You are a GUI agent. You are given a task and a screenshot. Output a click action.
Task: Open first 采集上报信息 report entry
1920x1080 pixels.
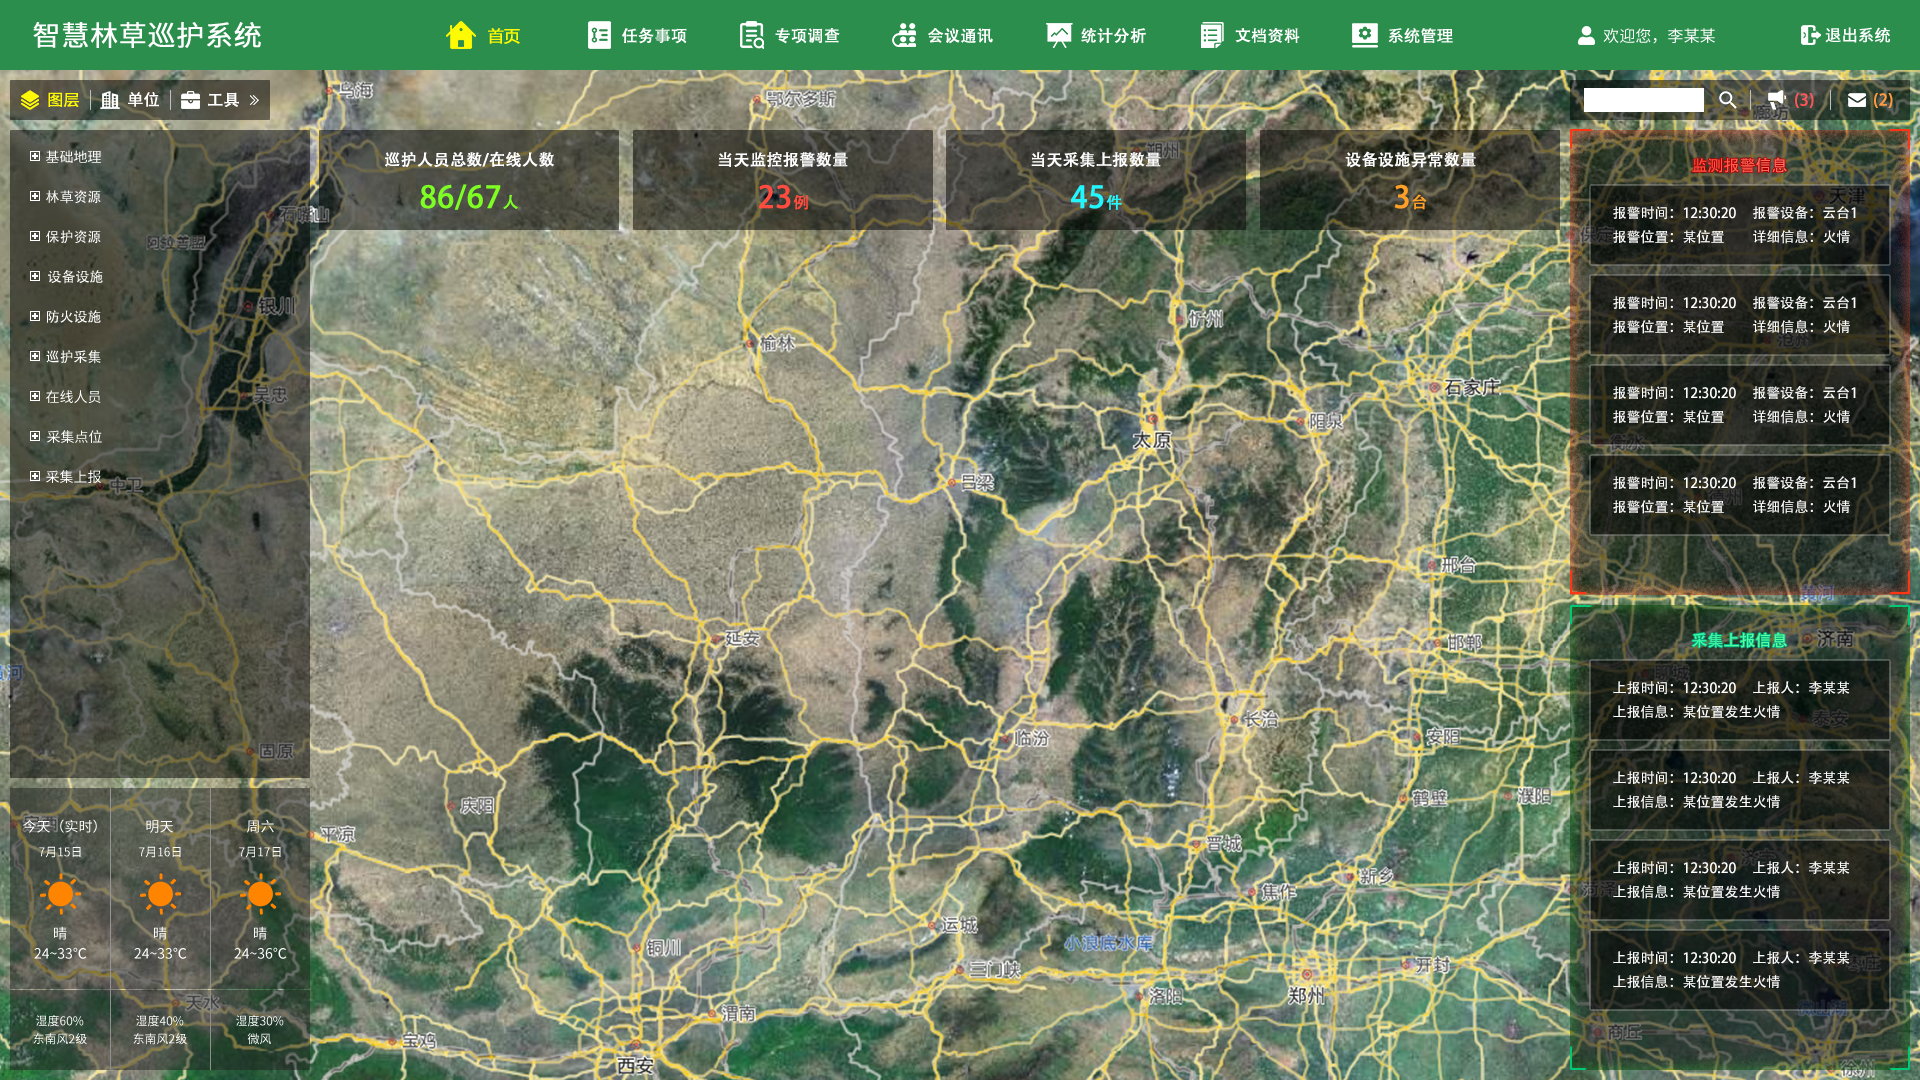coord(1739,700)
